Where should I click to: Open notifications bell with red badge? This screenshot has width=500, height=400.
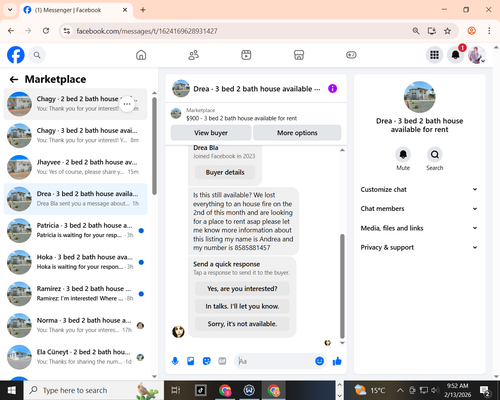click(456, 55)
